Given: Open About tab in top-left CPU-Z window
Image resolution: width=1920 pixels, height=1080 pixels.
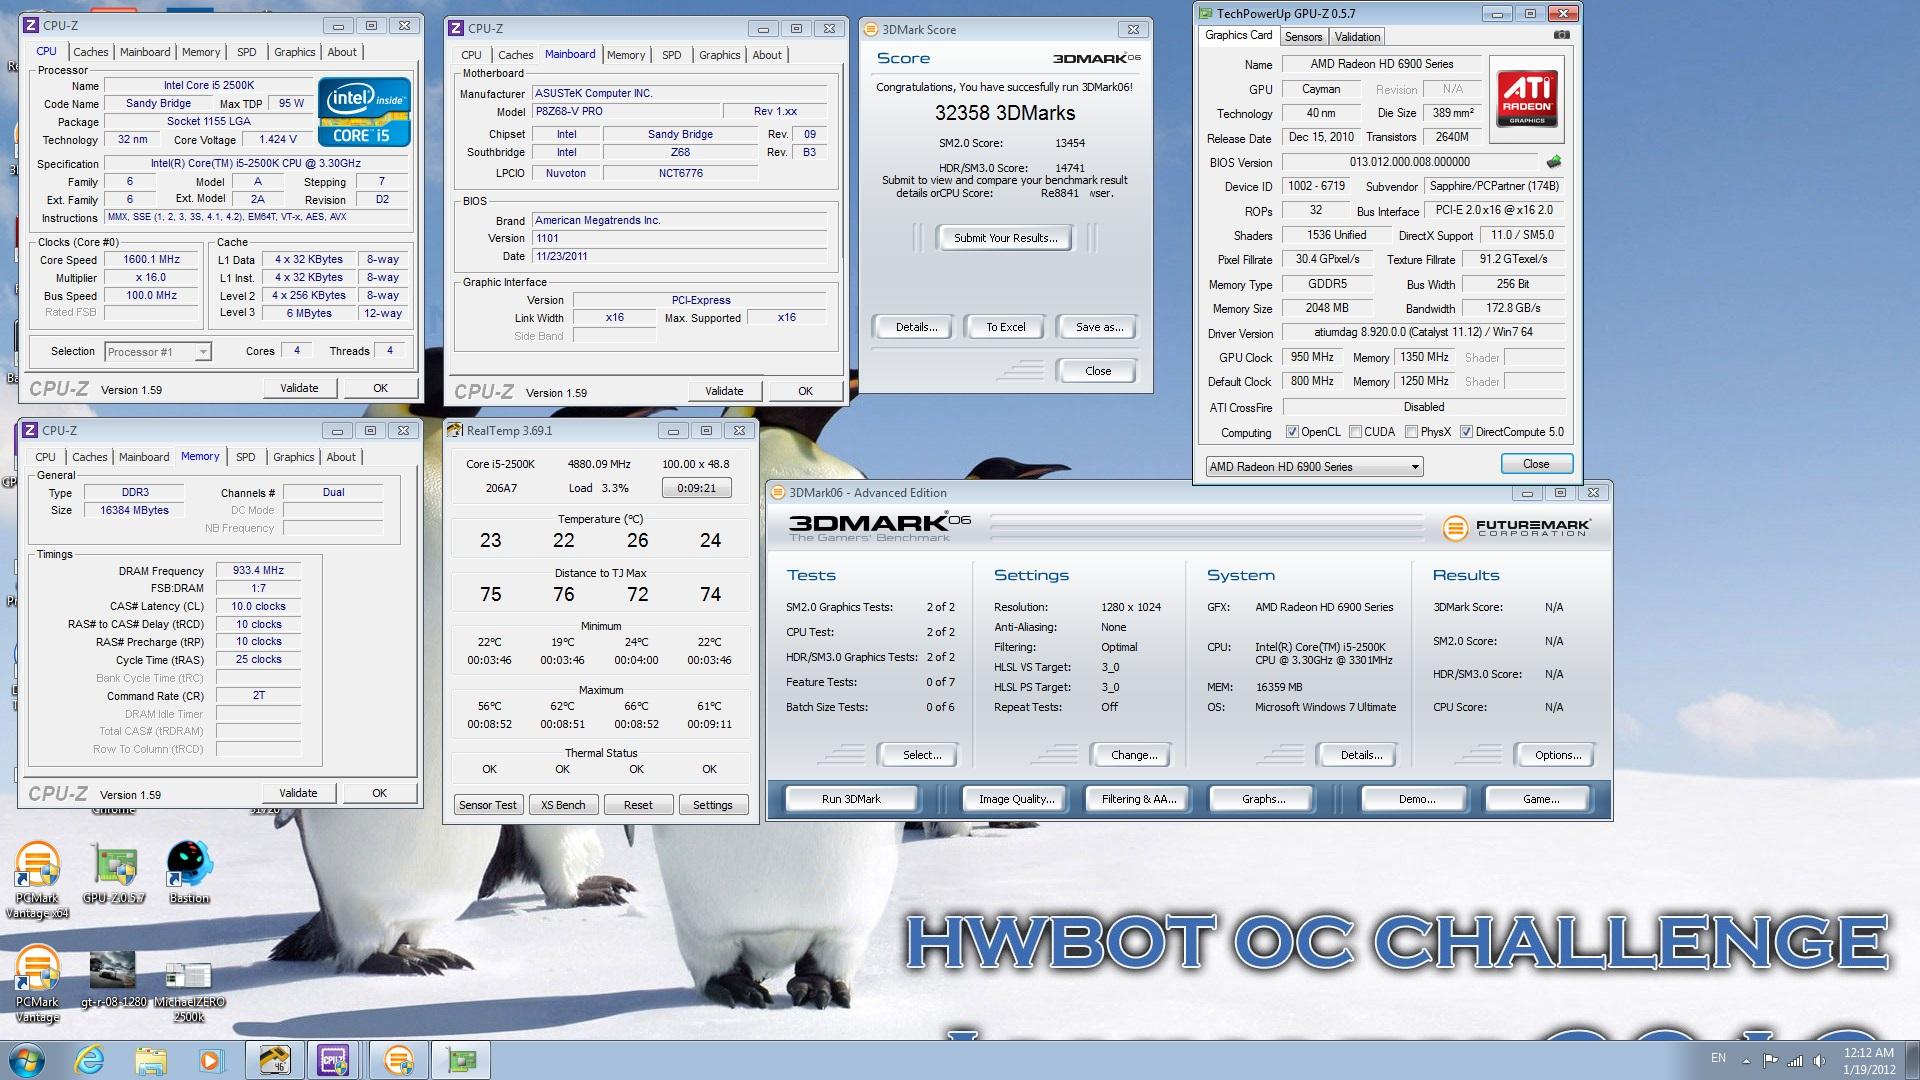Looking at the screenshot, I should 342,52.
